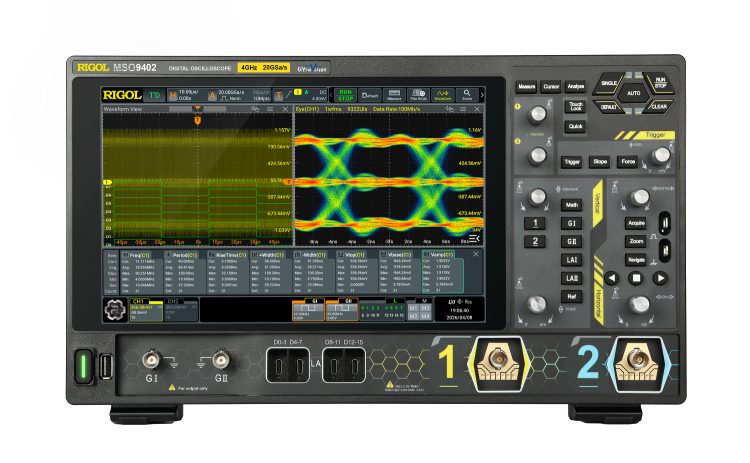Push the Trigger menu key

572,162
